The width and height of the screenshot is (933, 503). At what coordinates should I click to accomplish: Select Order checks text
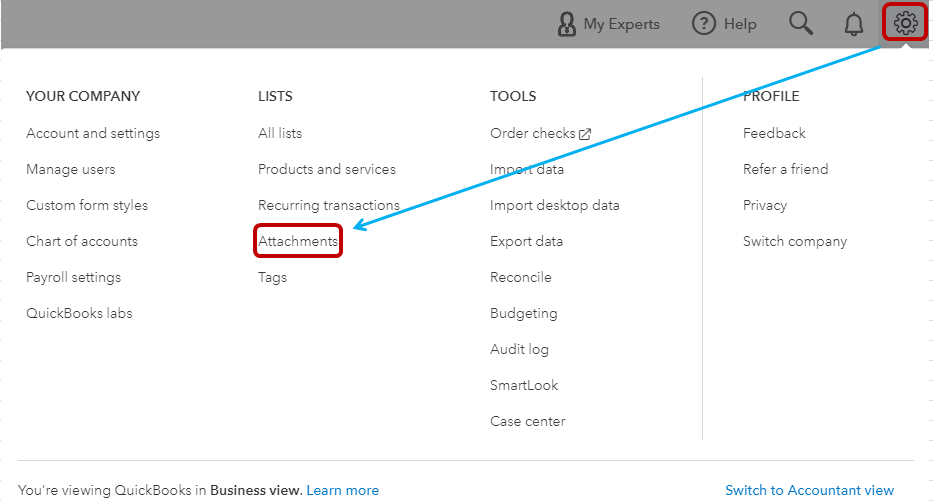pos(533,133)
